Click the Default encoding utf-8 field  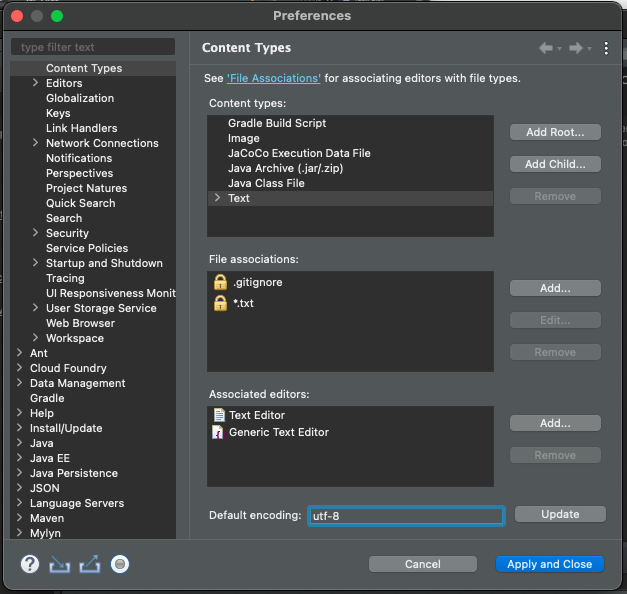[406, 516]
